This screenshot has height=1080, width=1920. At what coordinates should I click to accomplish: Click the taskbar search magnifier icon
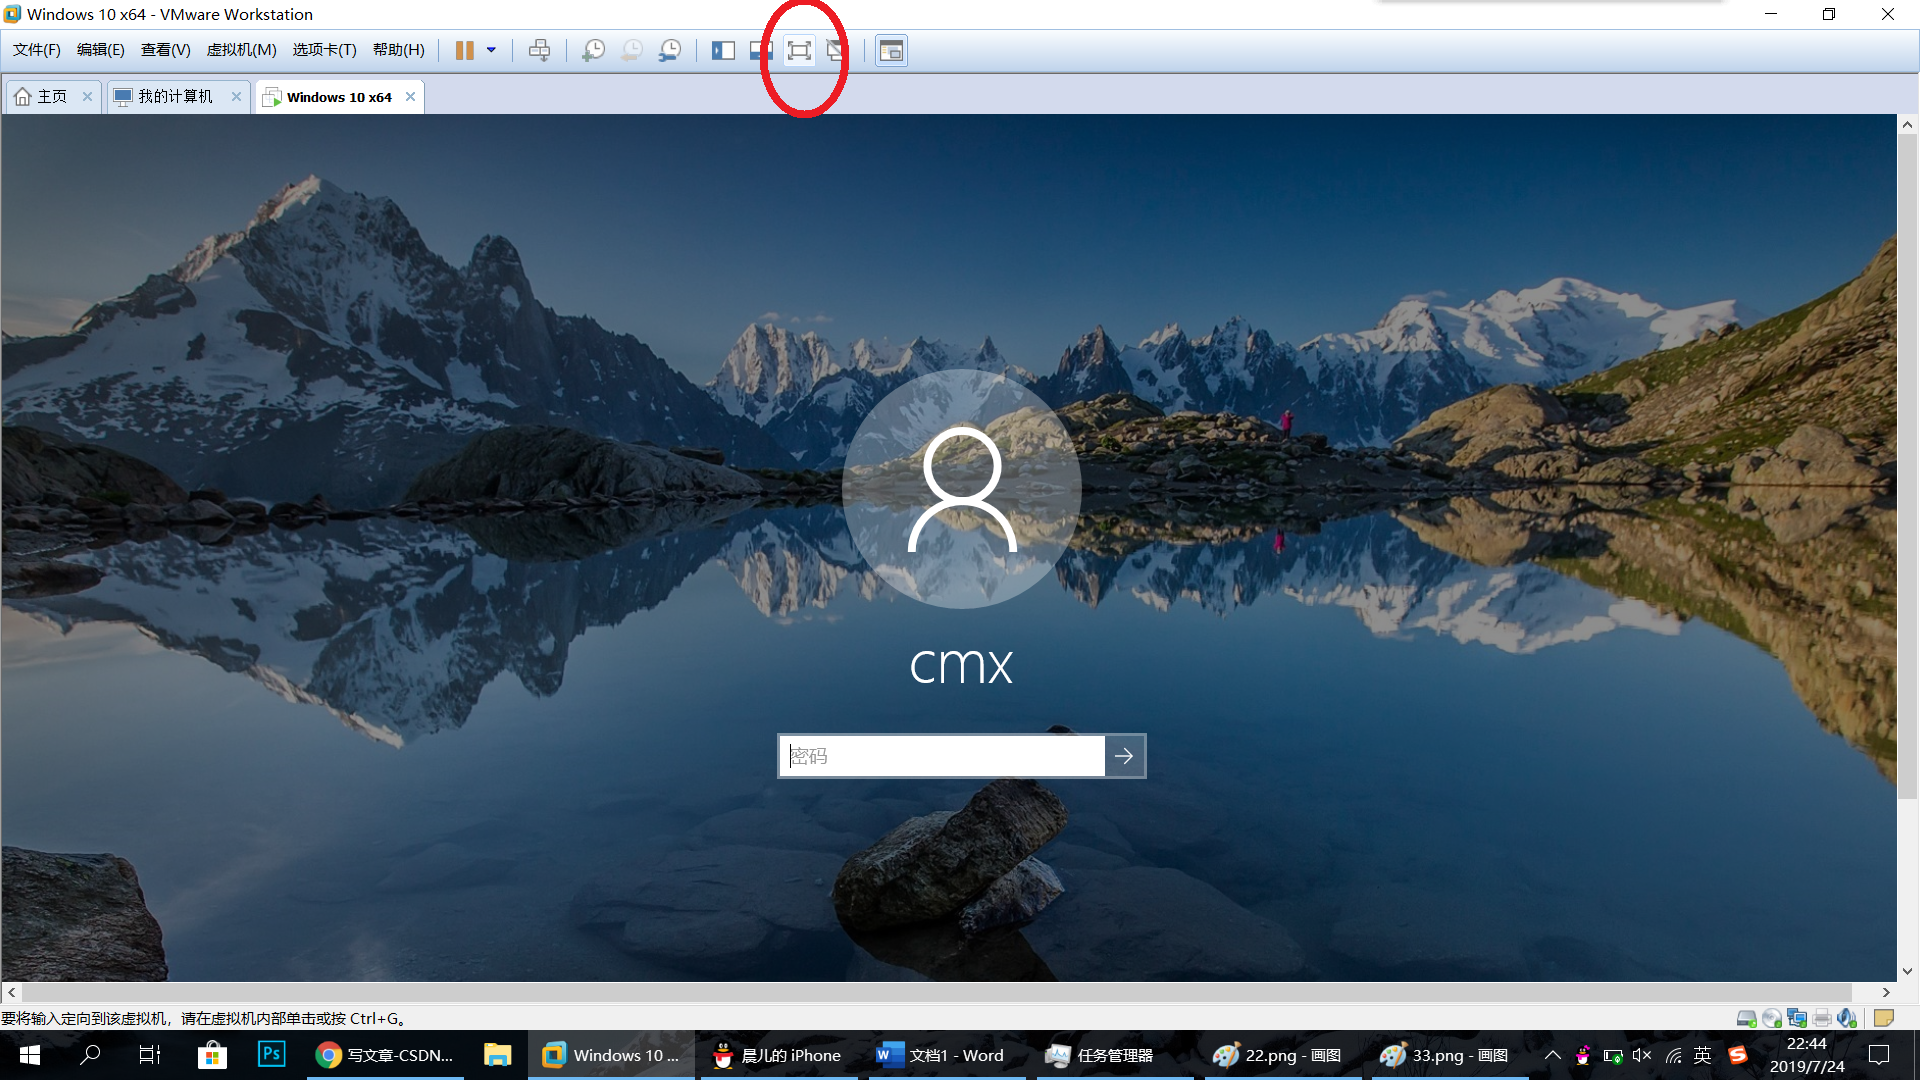tap(90, 1055)
